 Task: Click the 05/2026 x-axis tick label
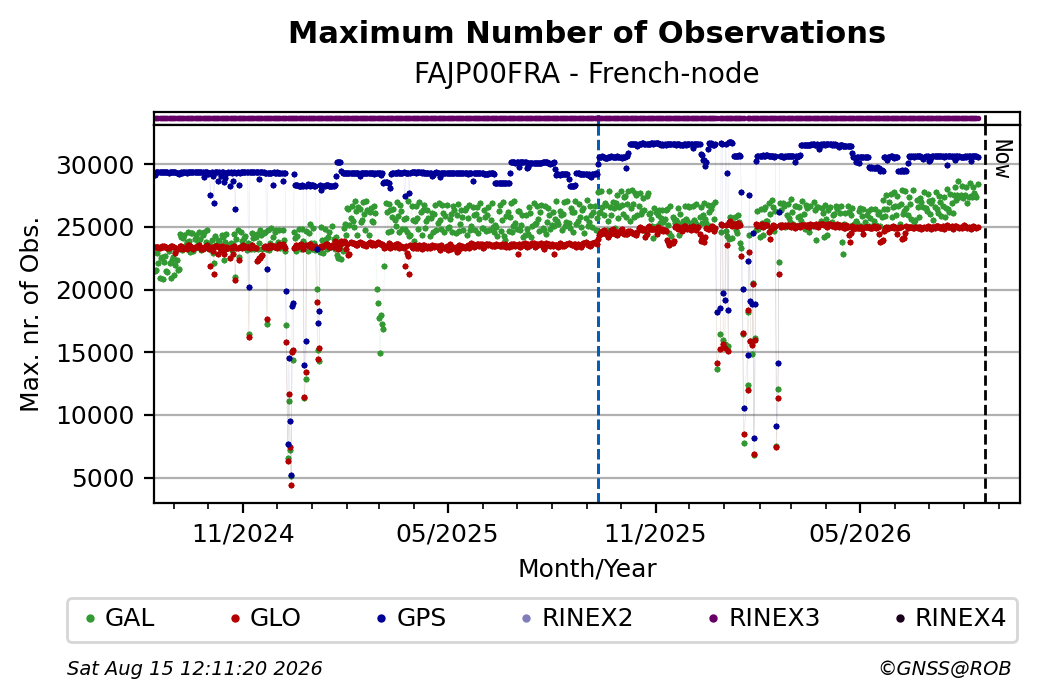click(x=860, y=534)
